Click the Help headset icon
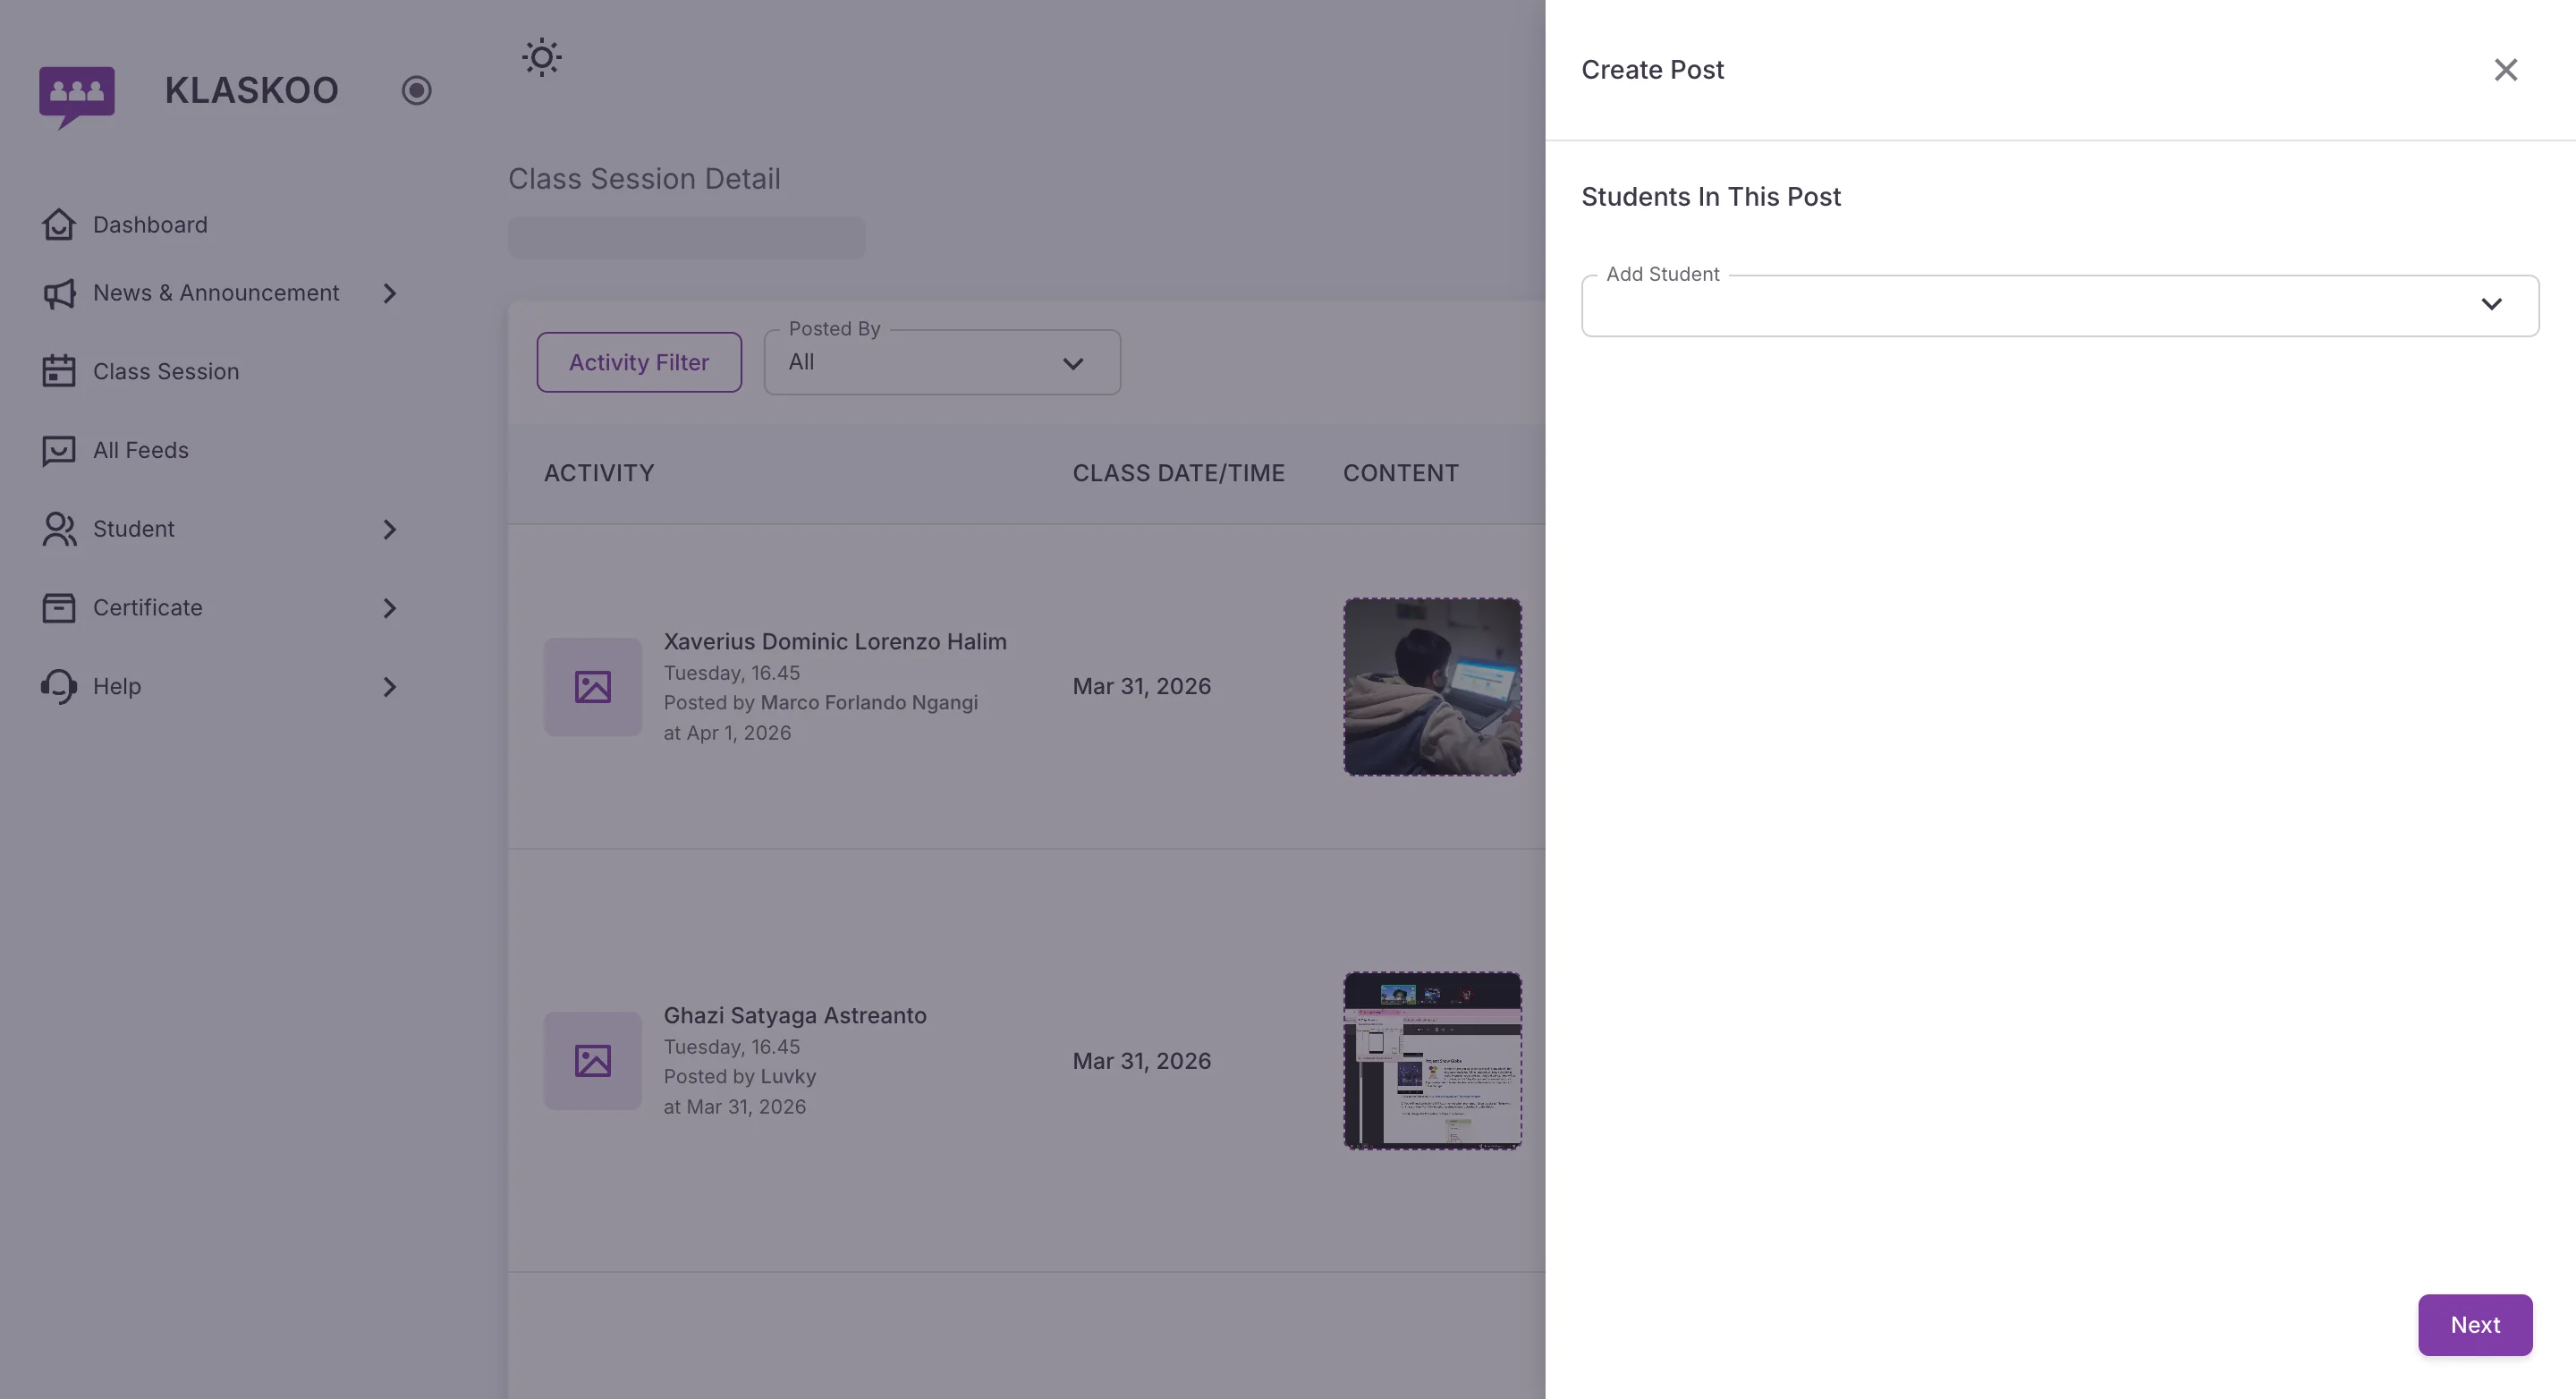2576x1399 pixels. [58, 686]
